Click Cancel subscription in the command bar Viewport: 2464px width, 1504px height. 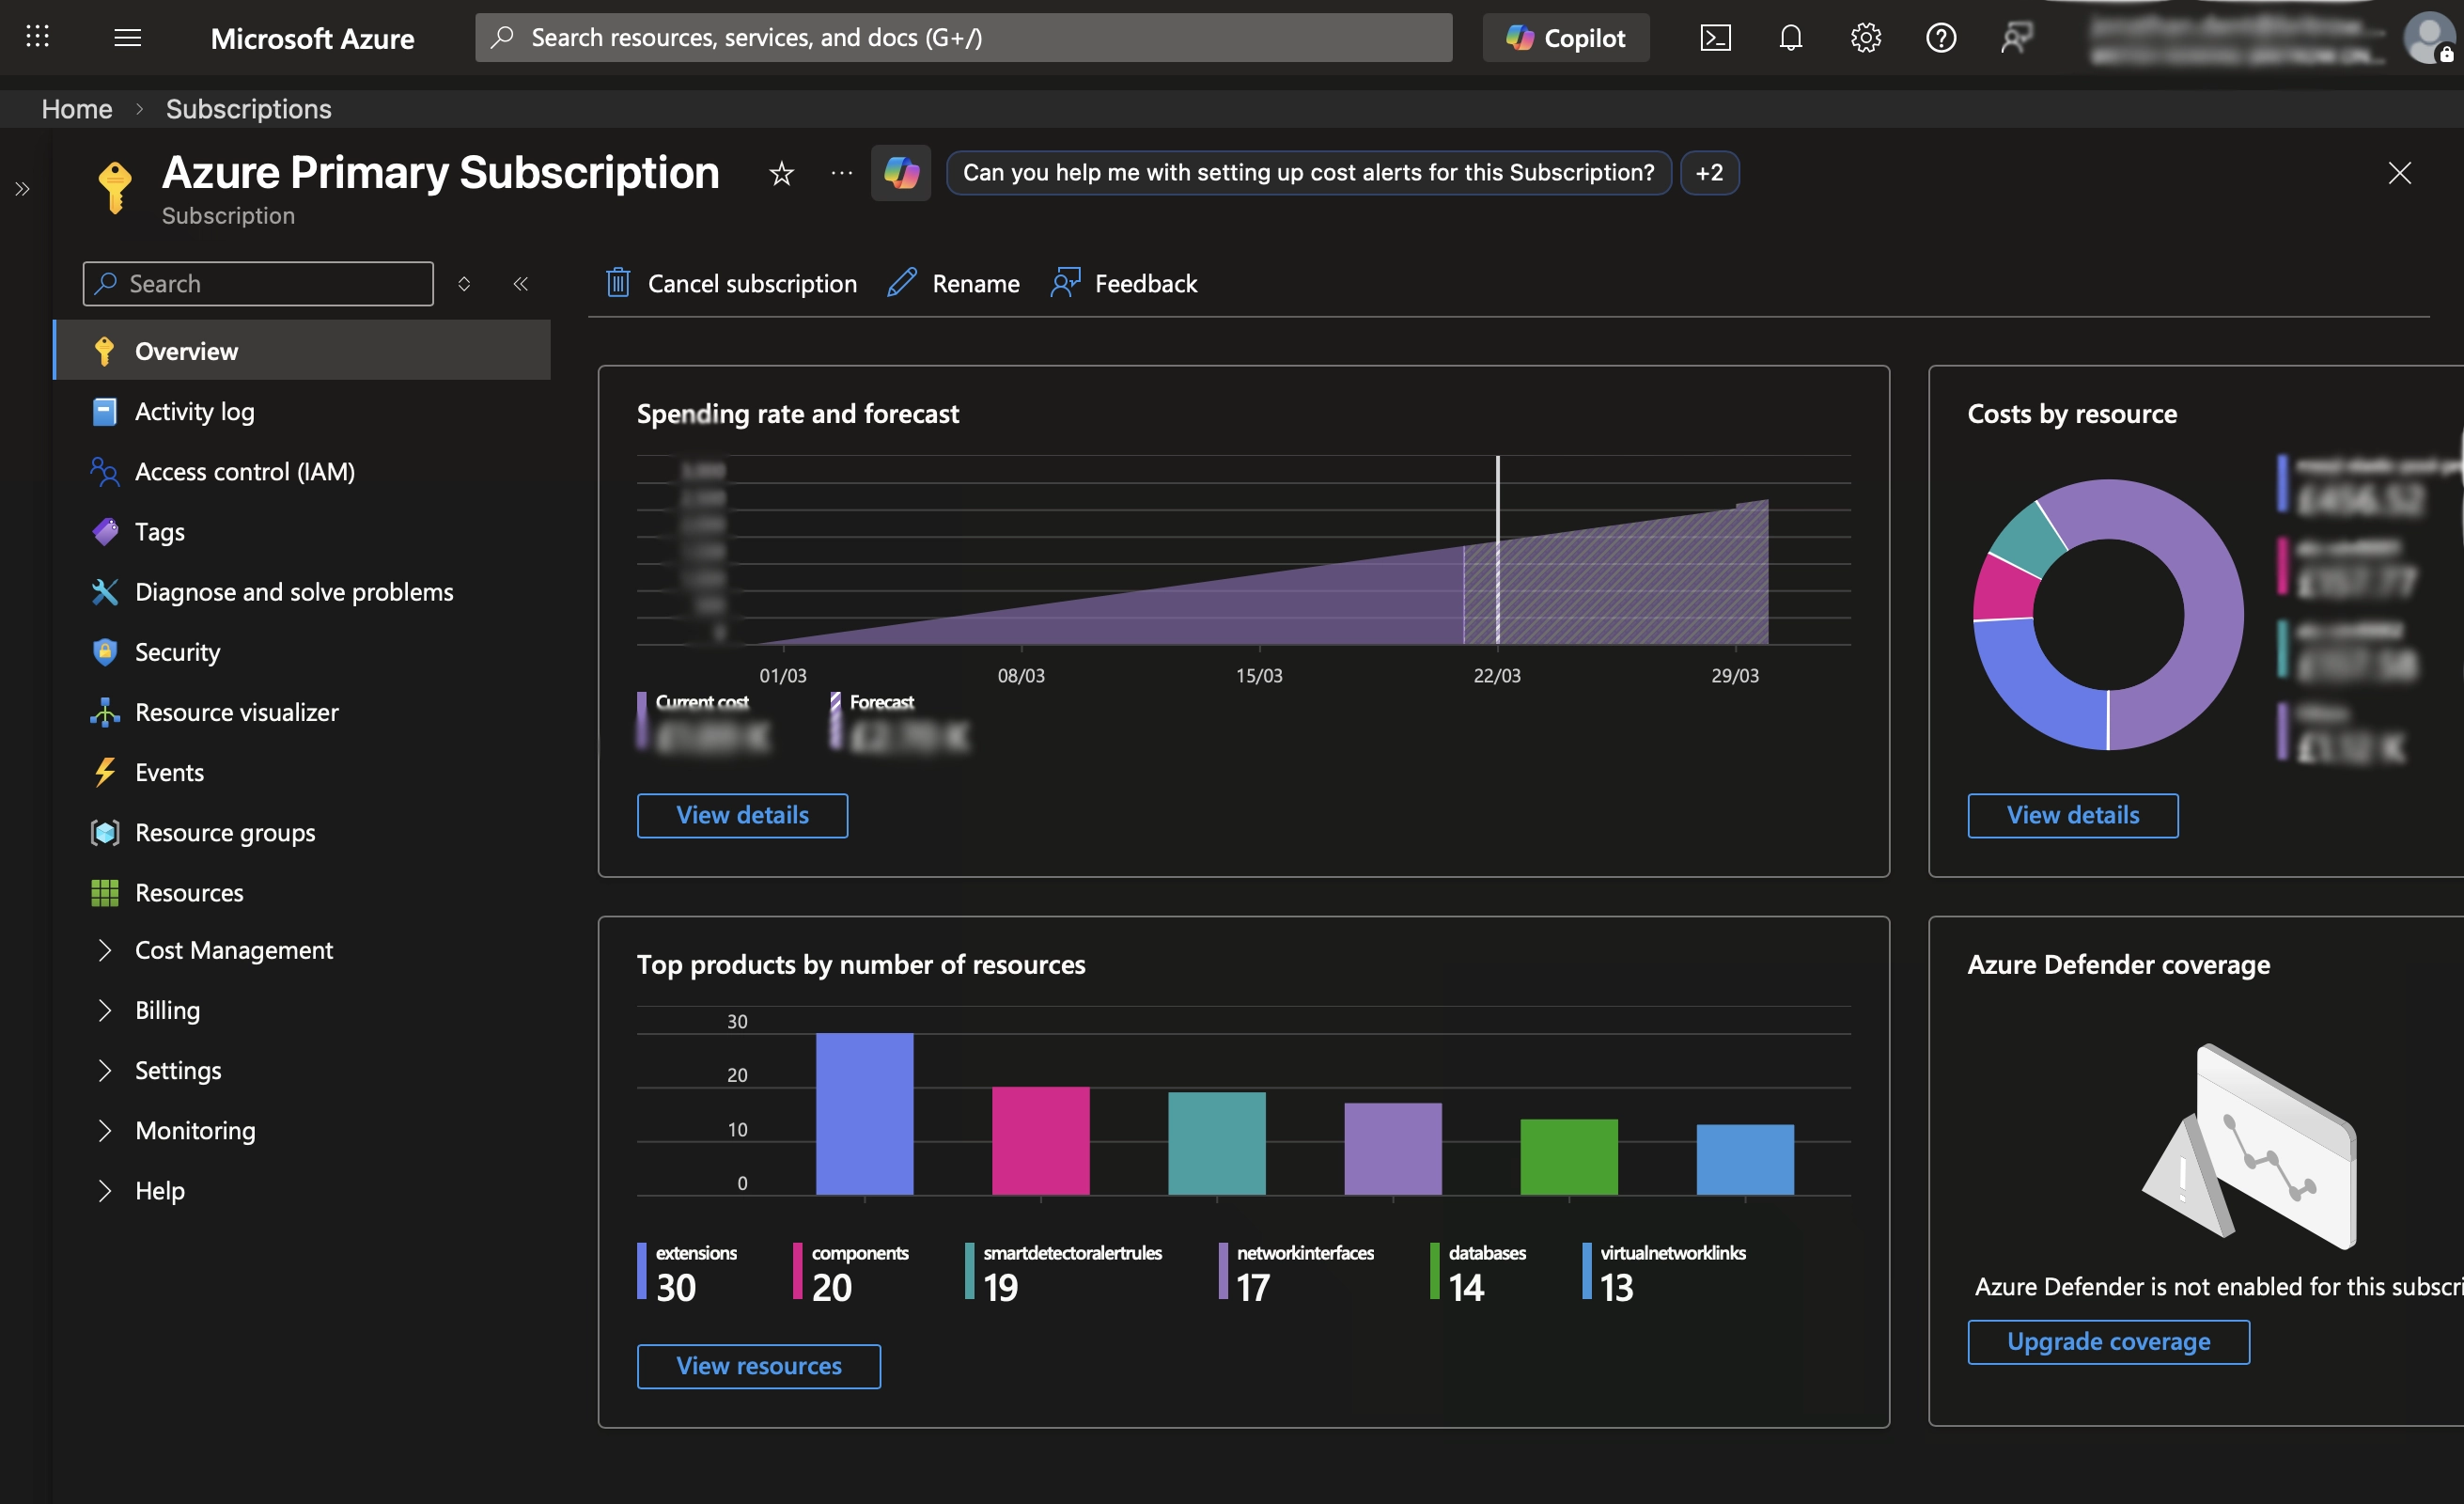pyautogui.click(x=752, y=283)
